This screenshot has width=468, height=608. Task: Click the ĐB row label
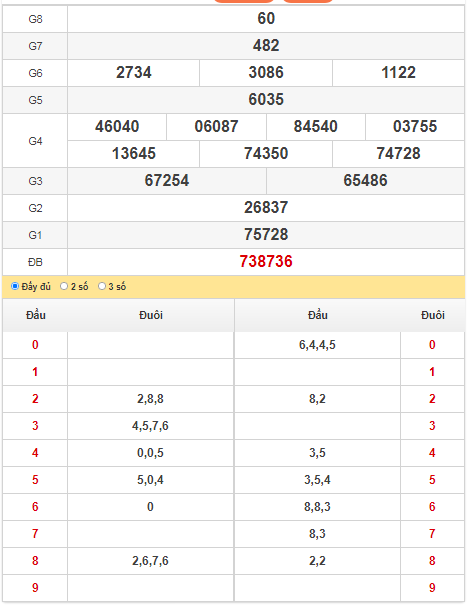coord(35,263)
